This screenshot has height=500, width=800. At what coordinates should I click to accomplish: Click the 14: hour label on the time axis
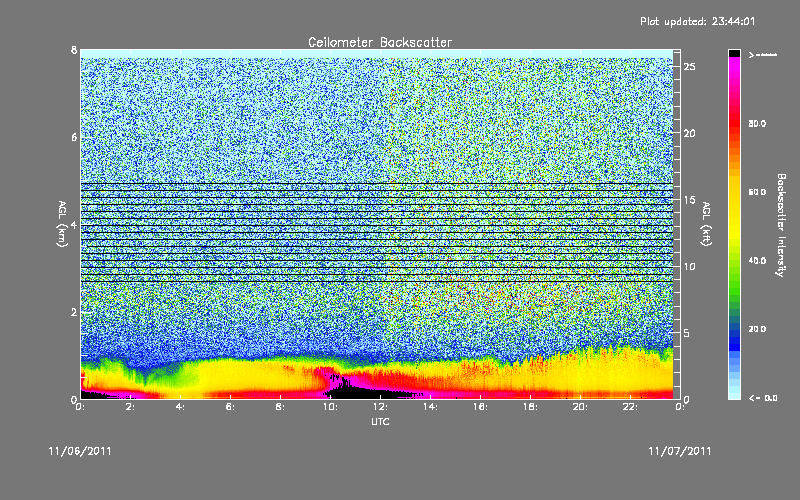(431, 407)
